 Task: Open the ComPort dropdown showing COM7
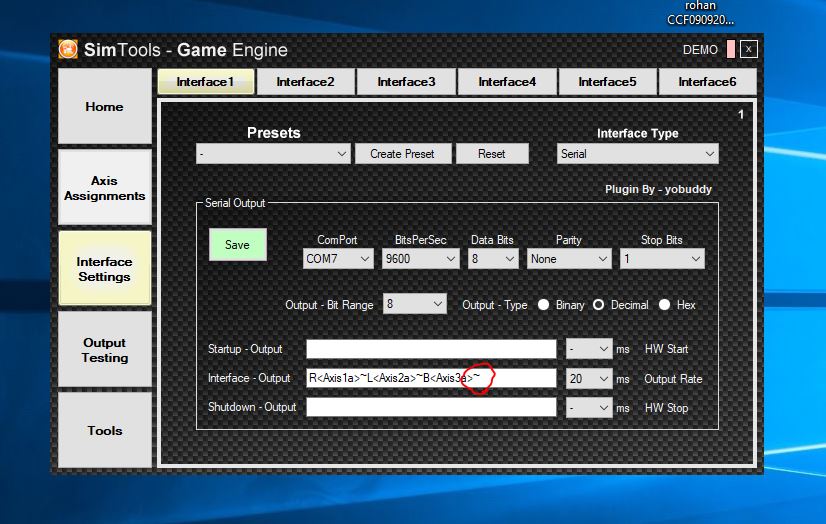pos(338,259)
